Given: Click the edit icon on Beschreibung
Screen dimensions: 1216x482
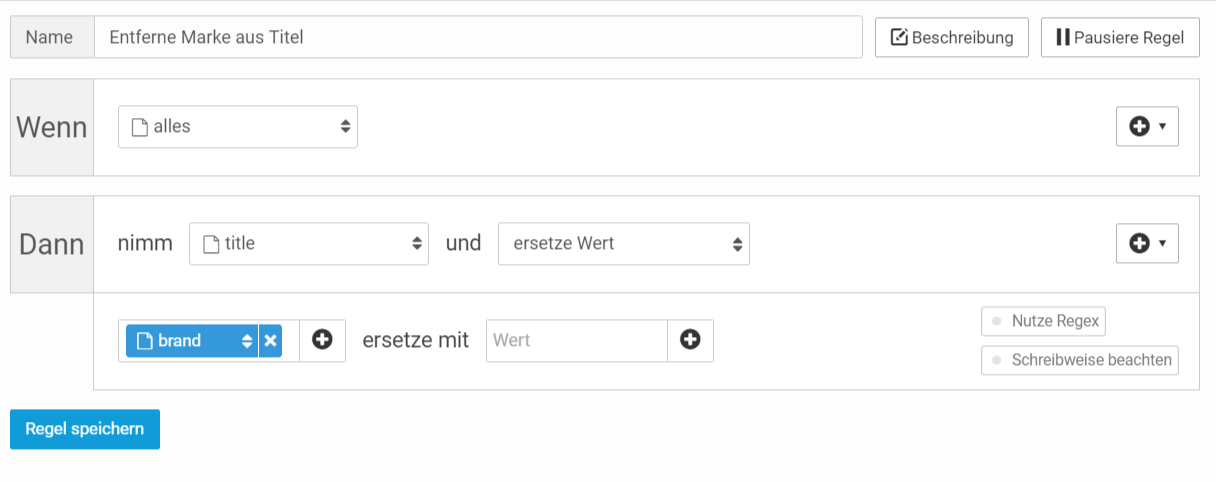Looking at the screenshot, I should [x=899, y=38].
